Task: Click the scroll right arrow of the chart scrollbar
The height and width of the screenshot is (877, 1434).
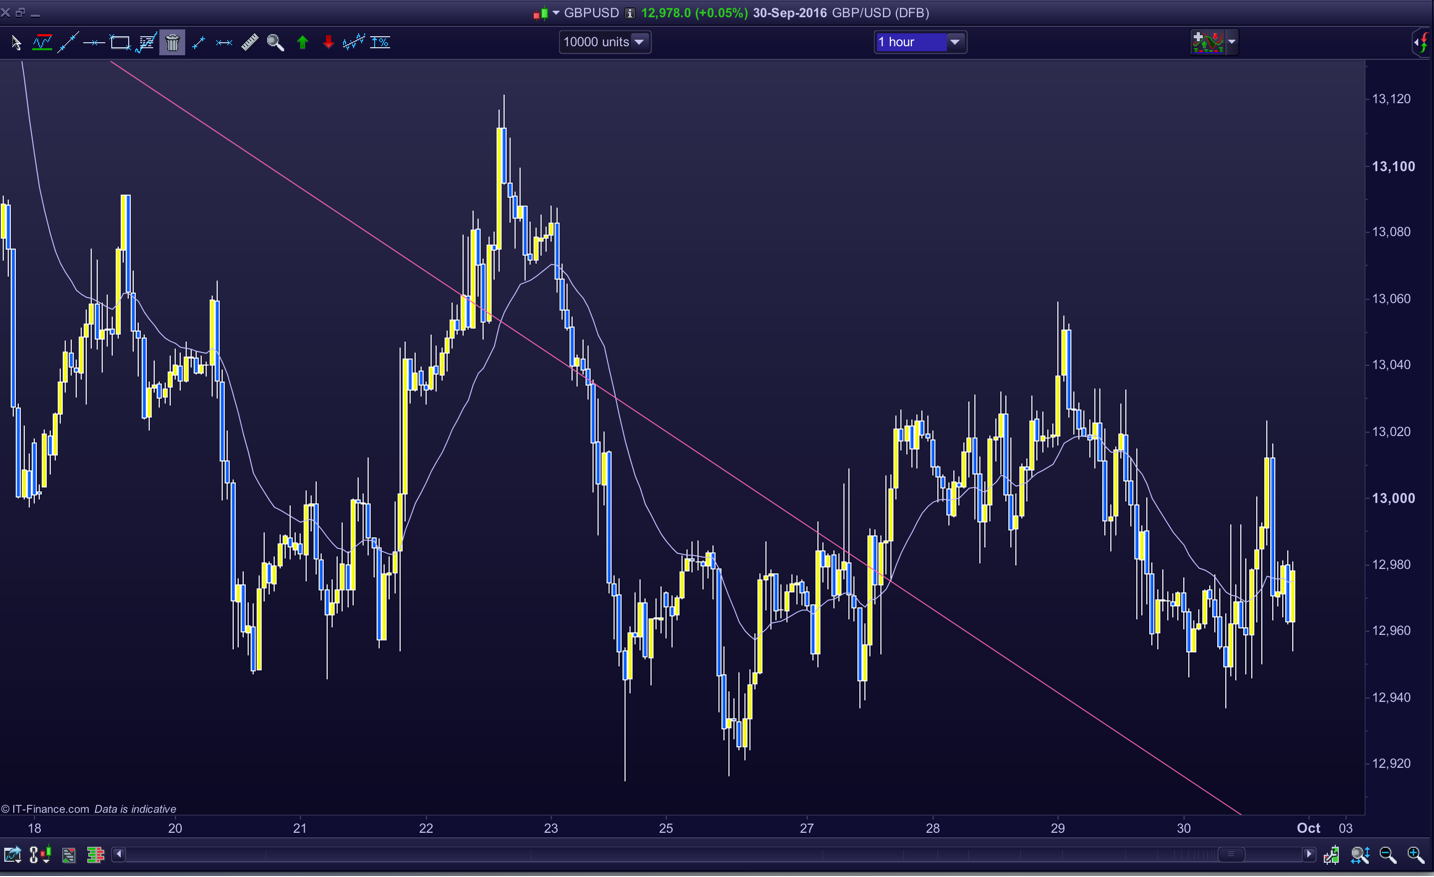Action: 1309,854
